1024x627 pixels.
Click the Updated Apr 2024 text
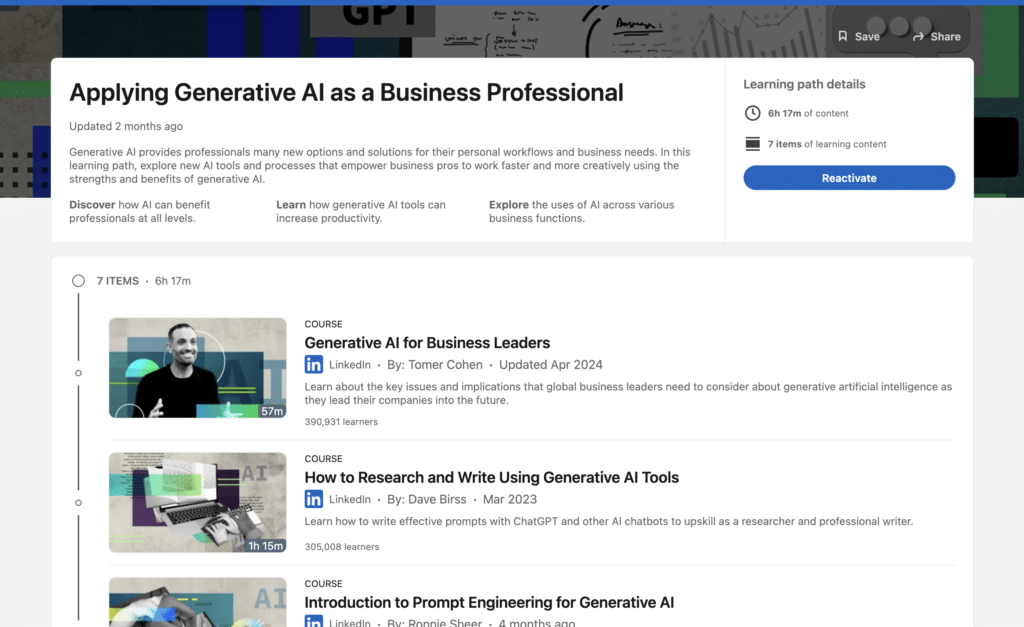[x=551, y=364]
